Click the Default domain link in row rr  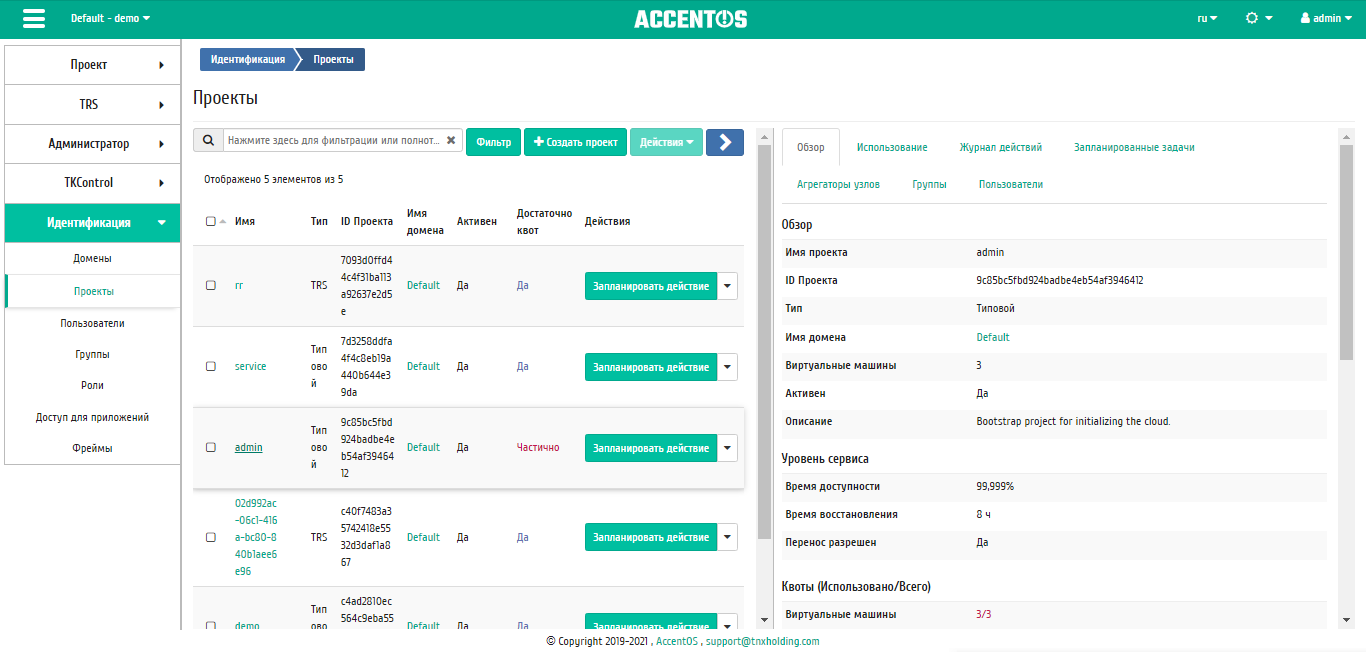click(423, 285)
